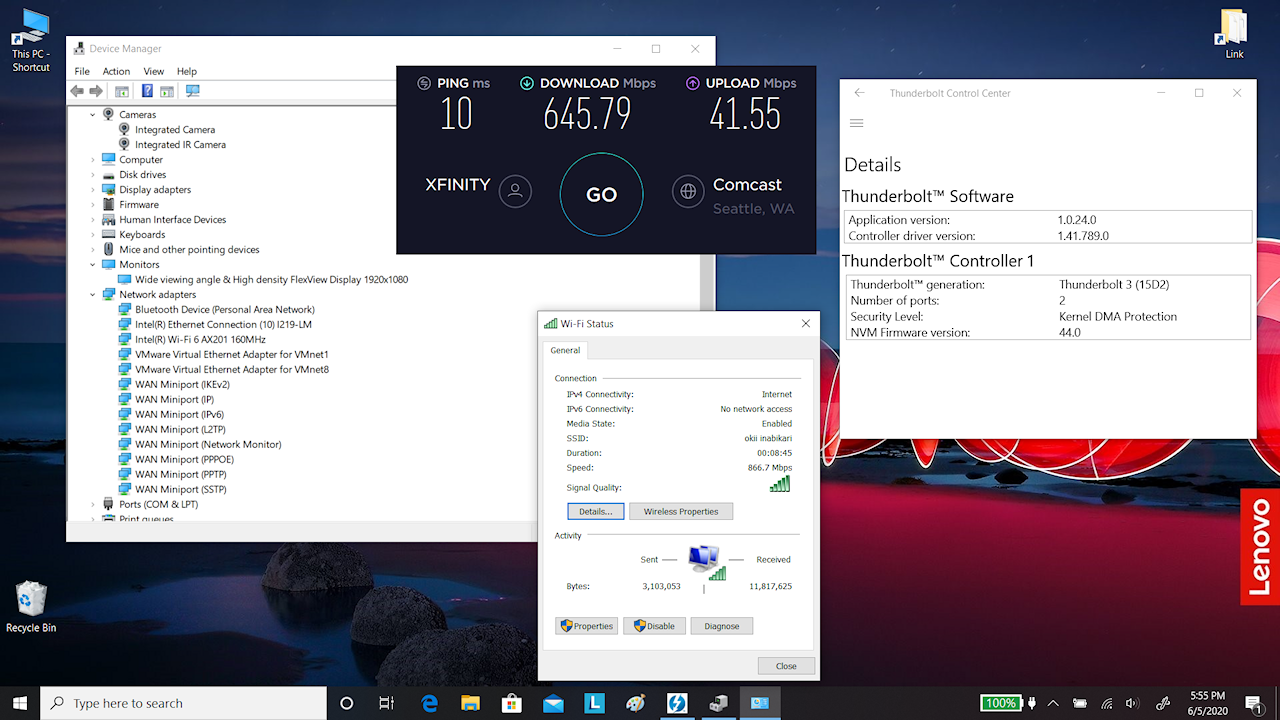Collapse the Network adapters category
The width and height of the screenshot is (1280, 720).
(93, 294)
